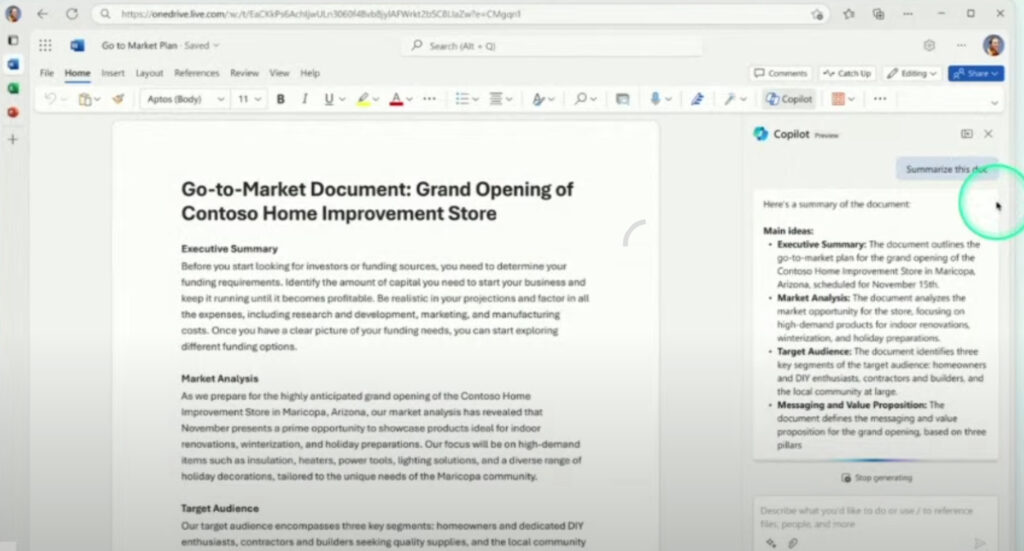Viewport: 1024px width, 551px height.
Task: Expand the Editing mode dropdown
Action: pyautogui.click(x=913, y=73)
